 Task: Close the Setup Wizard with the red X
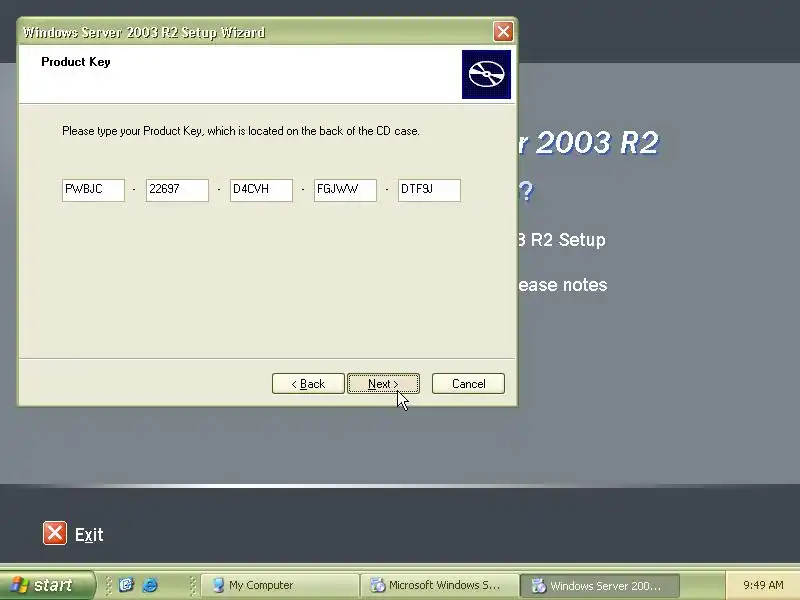503,32
